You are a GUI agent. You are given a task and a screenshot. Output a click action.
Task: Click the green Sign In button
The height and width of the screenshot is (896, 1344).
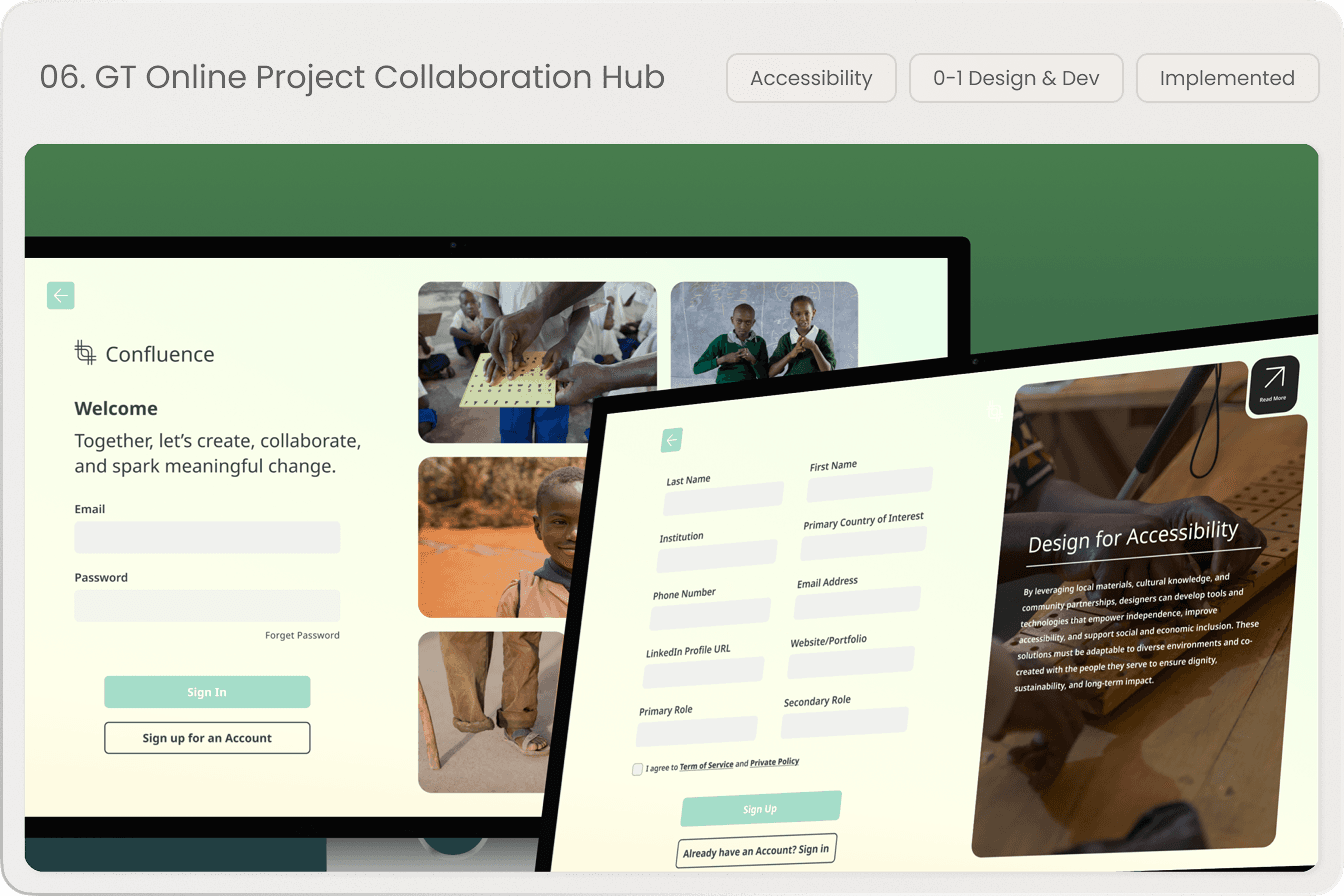(x=207, y=692)
